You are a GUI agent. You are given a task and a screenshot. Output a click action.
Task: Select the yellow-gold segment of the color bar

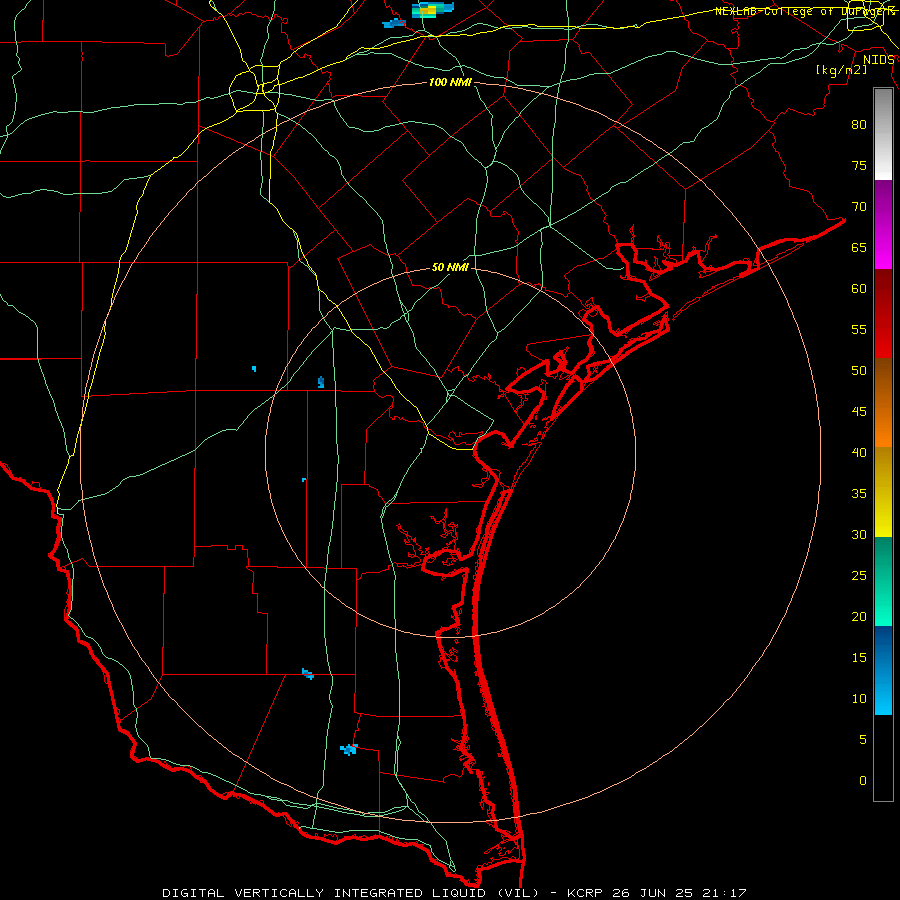tap(883, 492)
